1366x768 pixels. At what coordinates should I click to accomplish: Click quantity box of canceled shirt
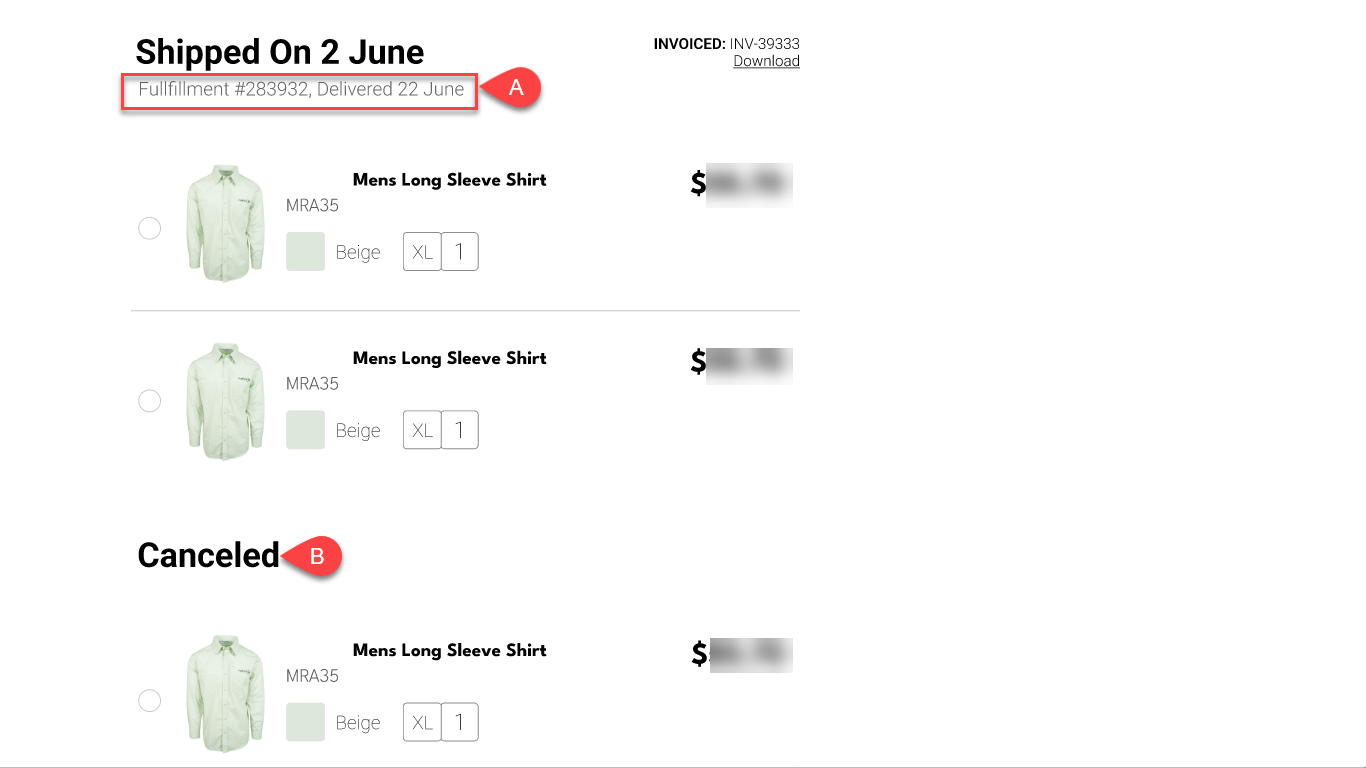(460, 722)
